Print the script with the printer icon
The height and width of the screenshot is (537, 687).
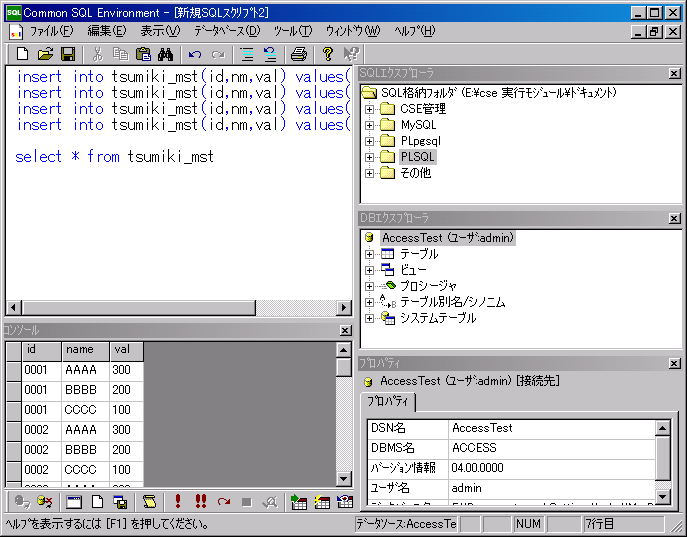pyautogui.click(x=299, y=54)
